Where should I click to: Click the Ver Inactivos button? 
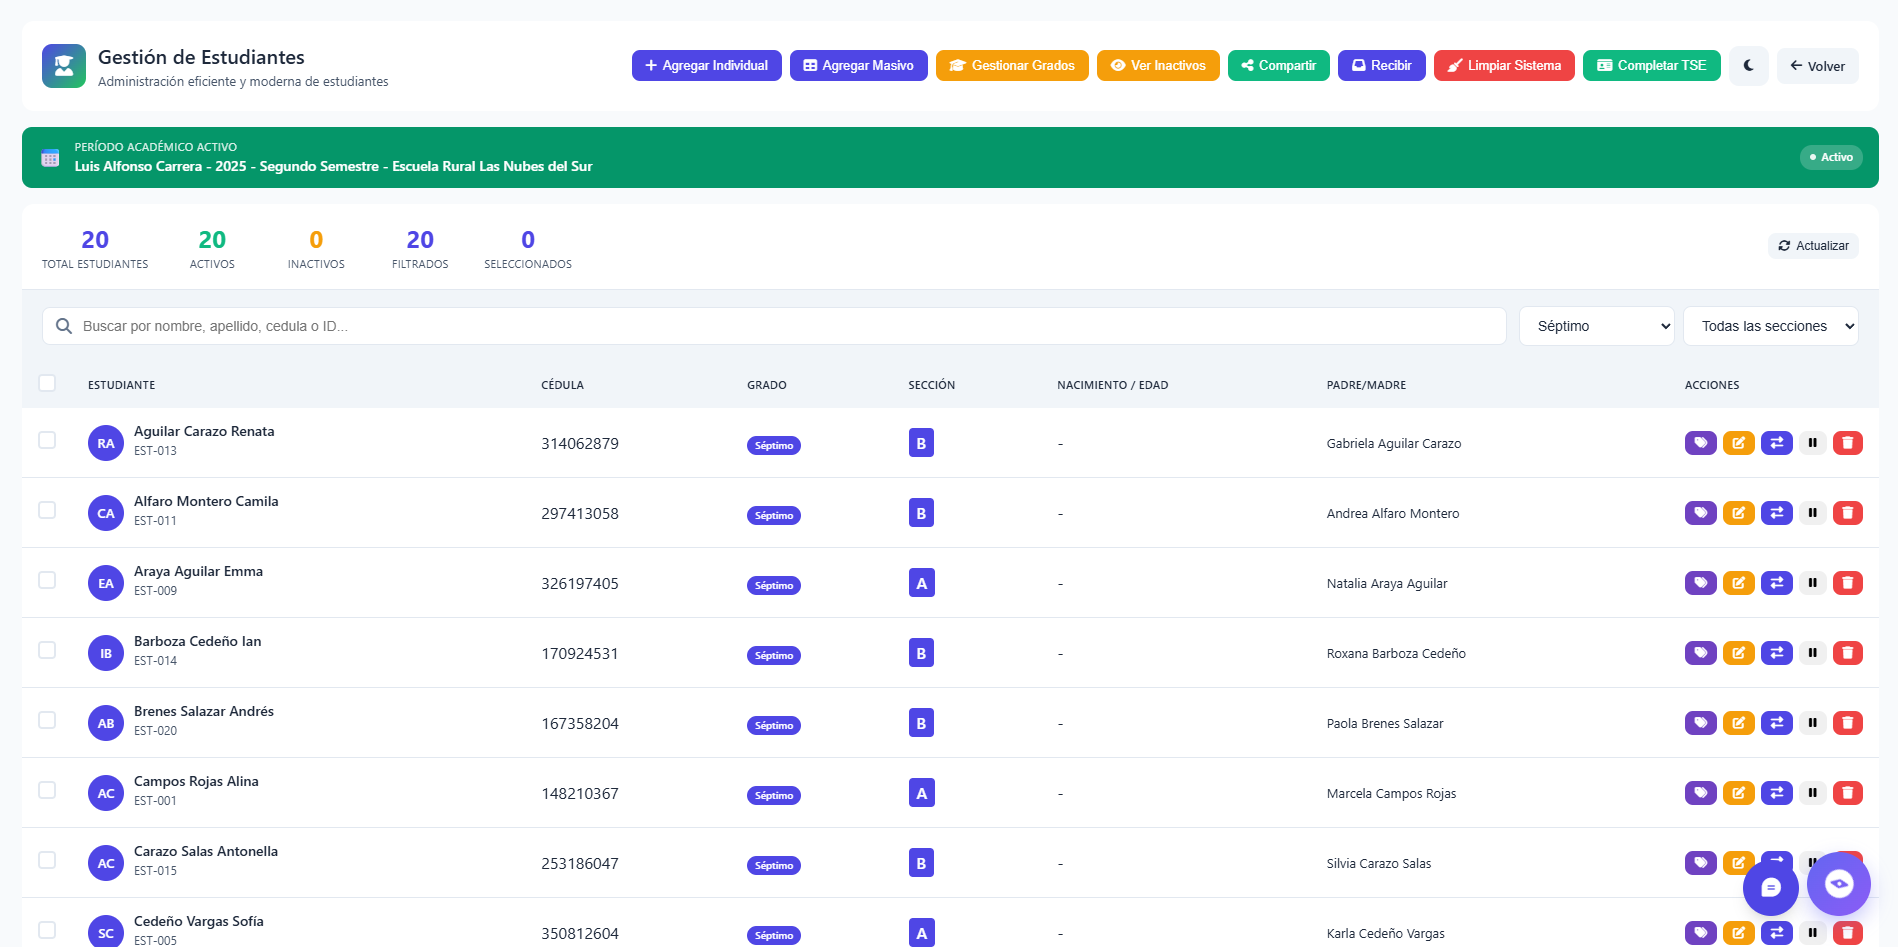coord(1158,66)
